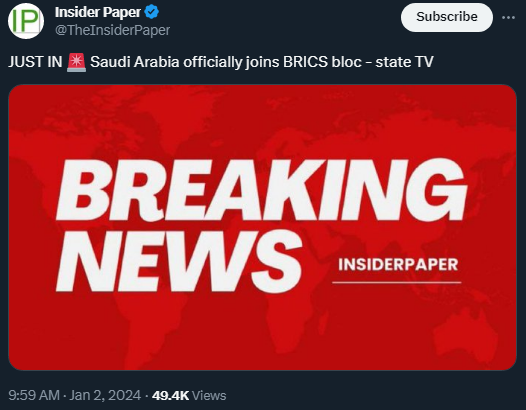
Task: Click the JUST IN text
Action: pyautogui.click(x=35, y=62)
